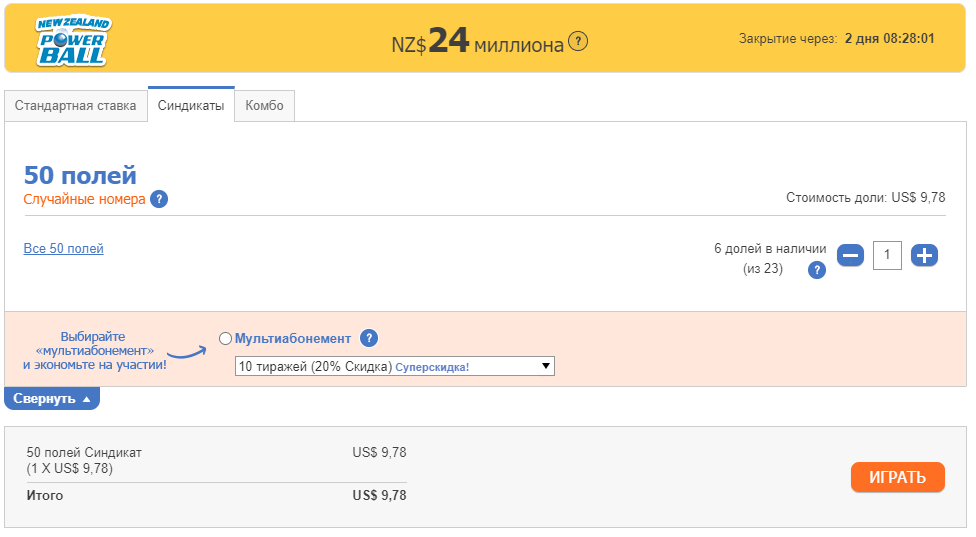Open the Все 50 полей link
The image size is (976, 537).
tap(63, 248)
